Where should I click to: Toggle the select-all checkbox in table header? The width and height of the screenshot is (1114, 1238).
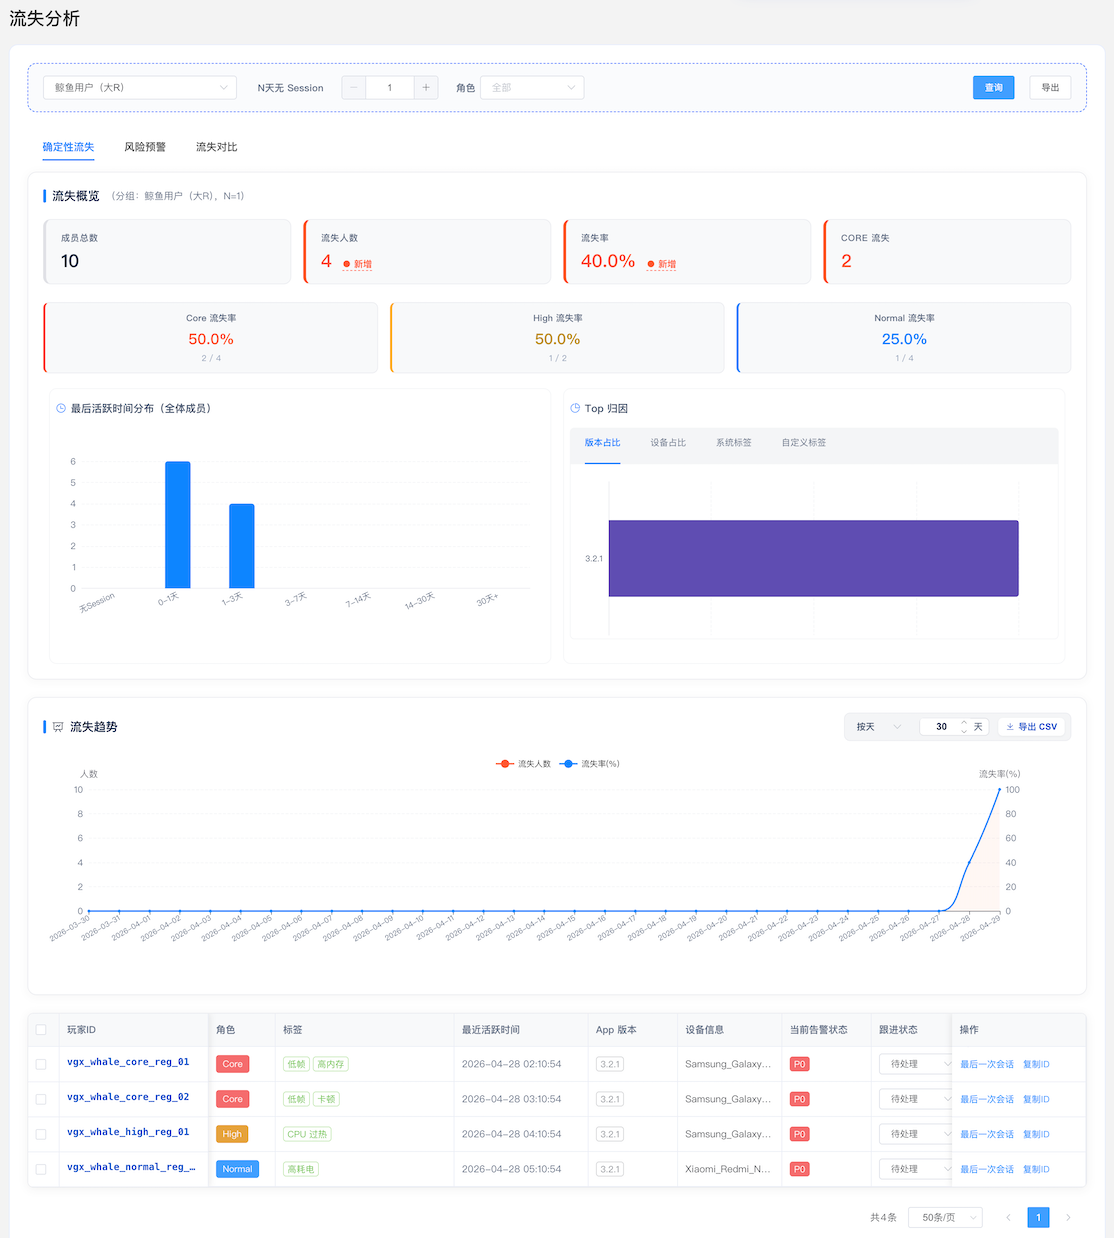pos(41,1030)
